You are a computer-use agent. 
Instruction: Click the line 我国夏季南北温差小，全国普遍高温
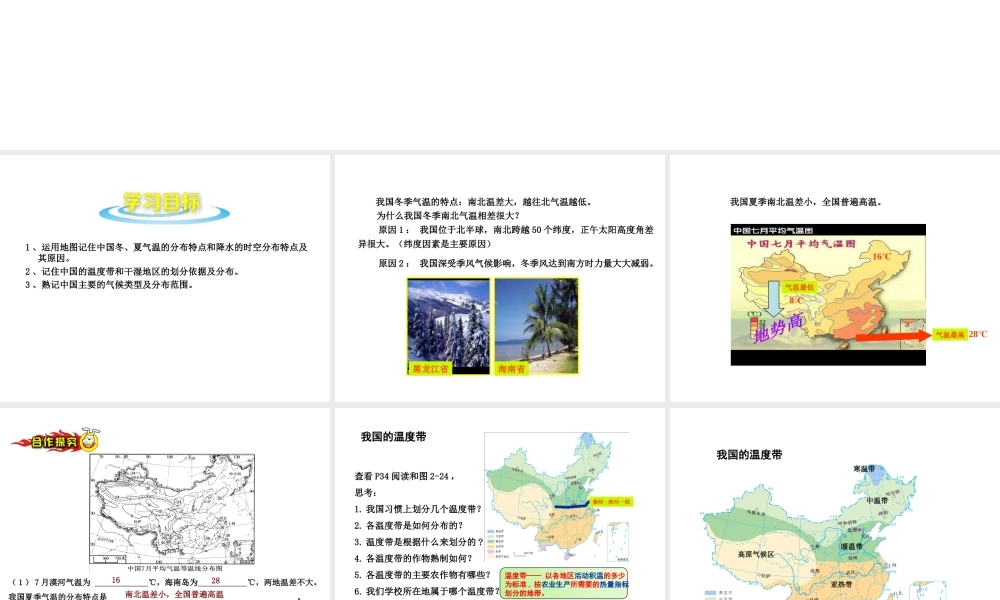tap(807, 201)
